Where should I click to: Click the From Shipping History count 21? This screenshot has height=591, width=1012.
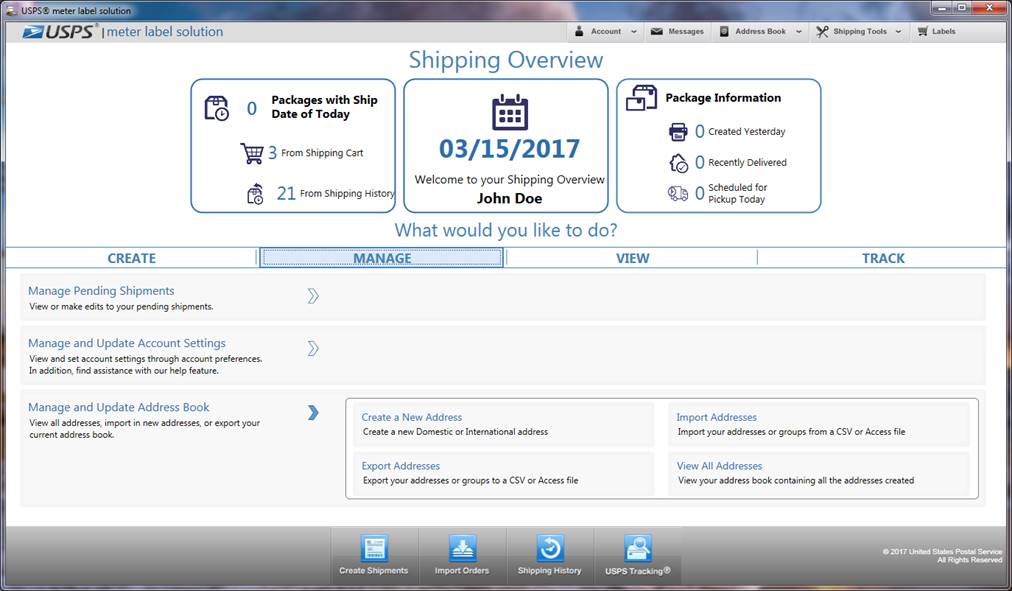point(286,194)
